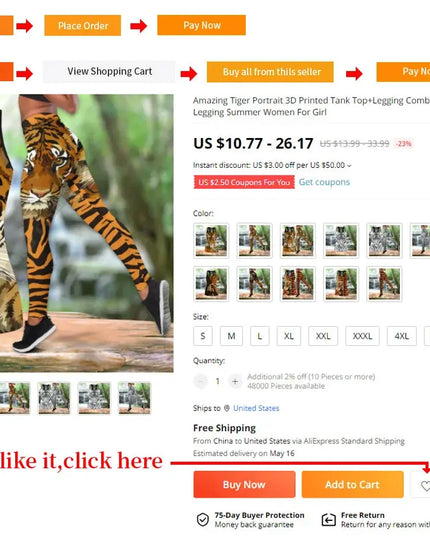Select size XL

pos(289,336)
